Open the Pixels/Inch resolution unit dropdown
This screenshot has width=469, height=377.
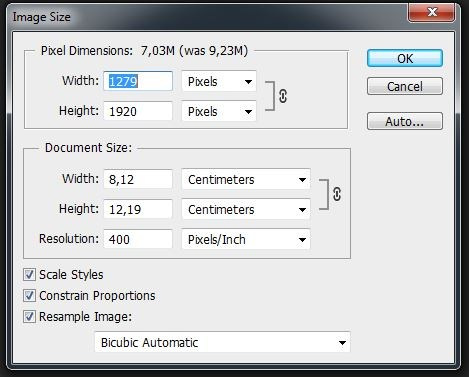(x=246, y=239)
